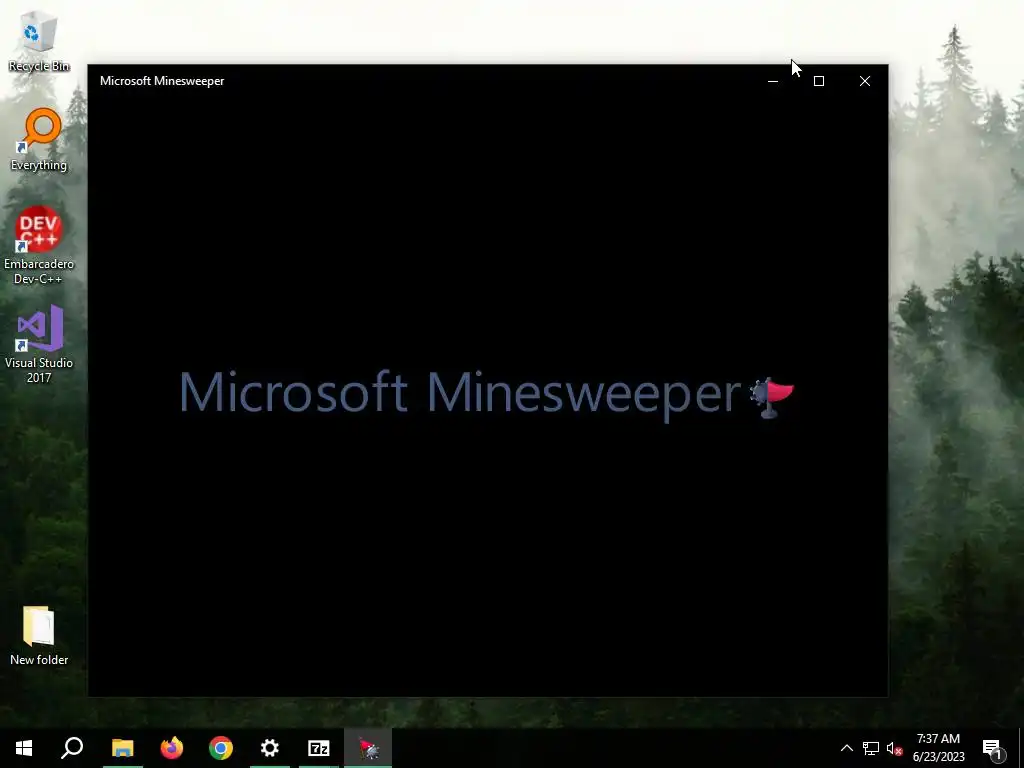Open 7-Zip from the taskbar
Screen dimensions: 1024x768
319,748
